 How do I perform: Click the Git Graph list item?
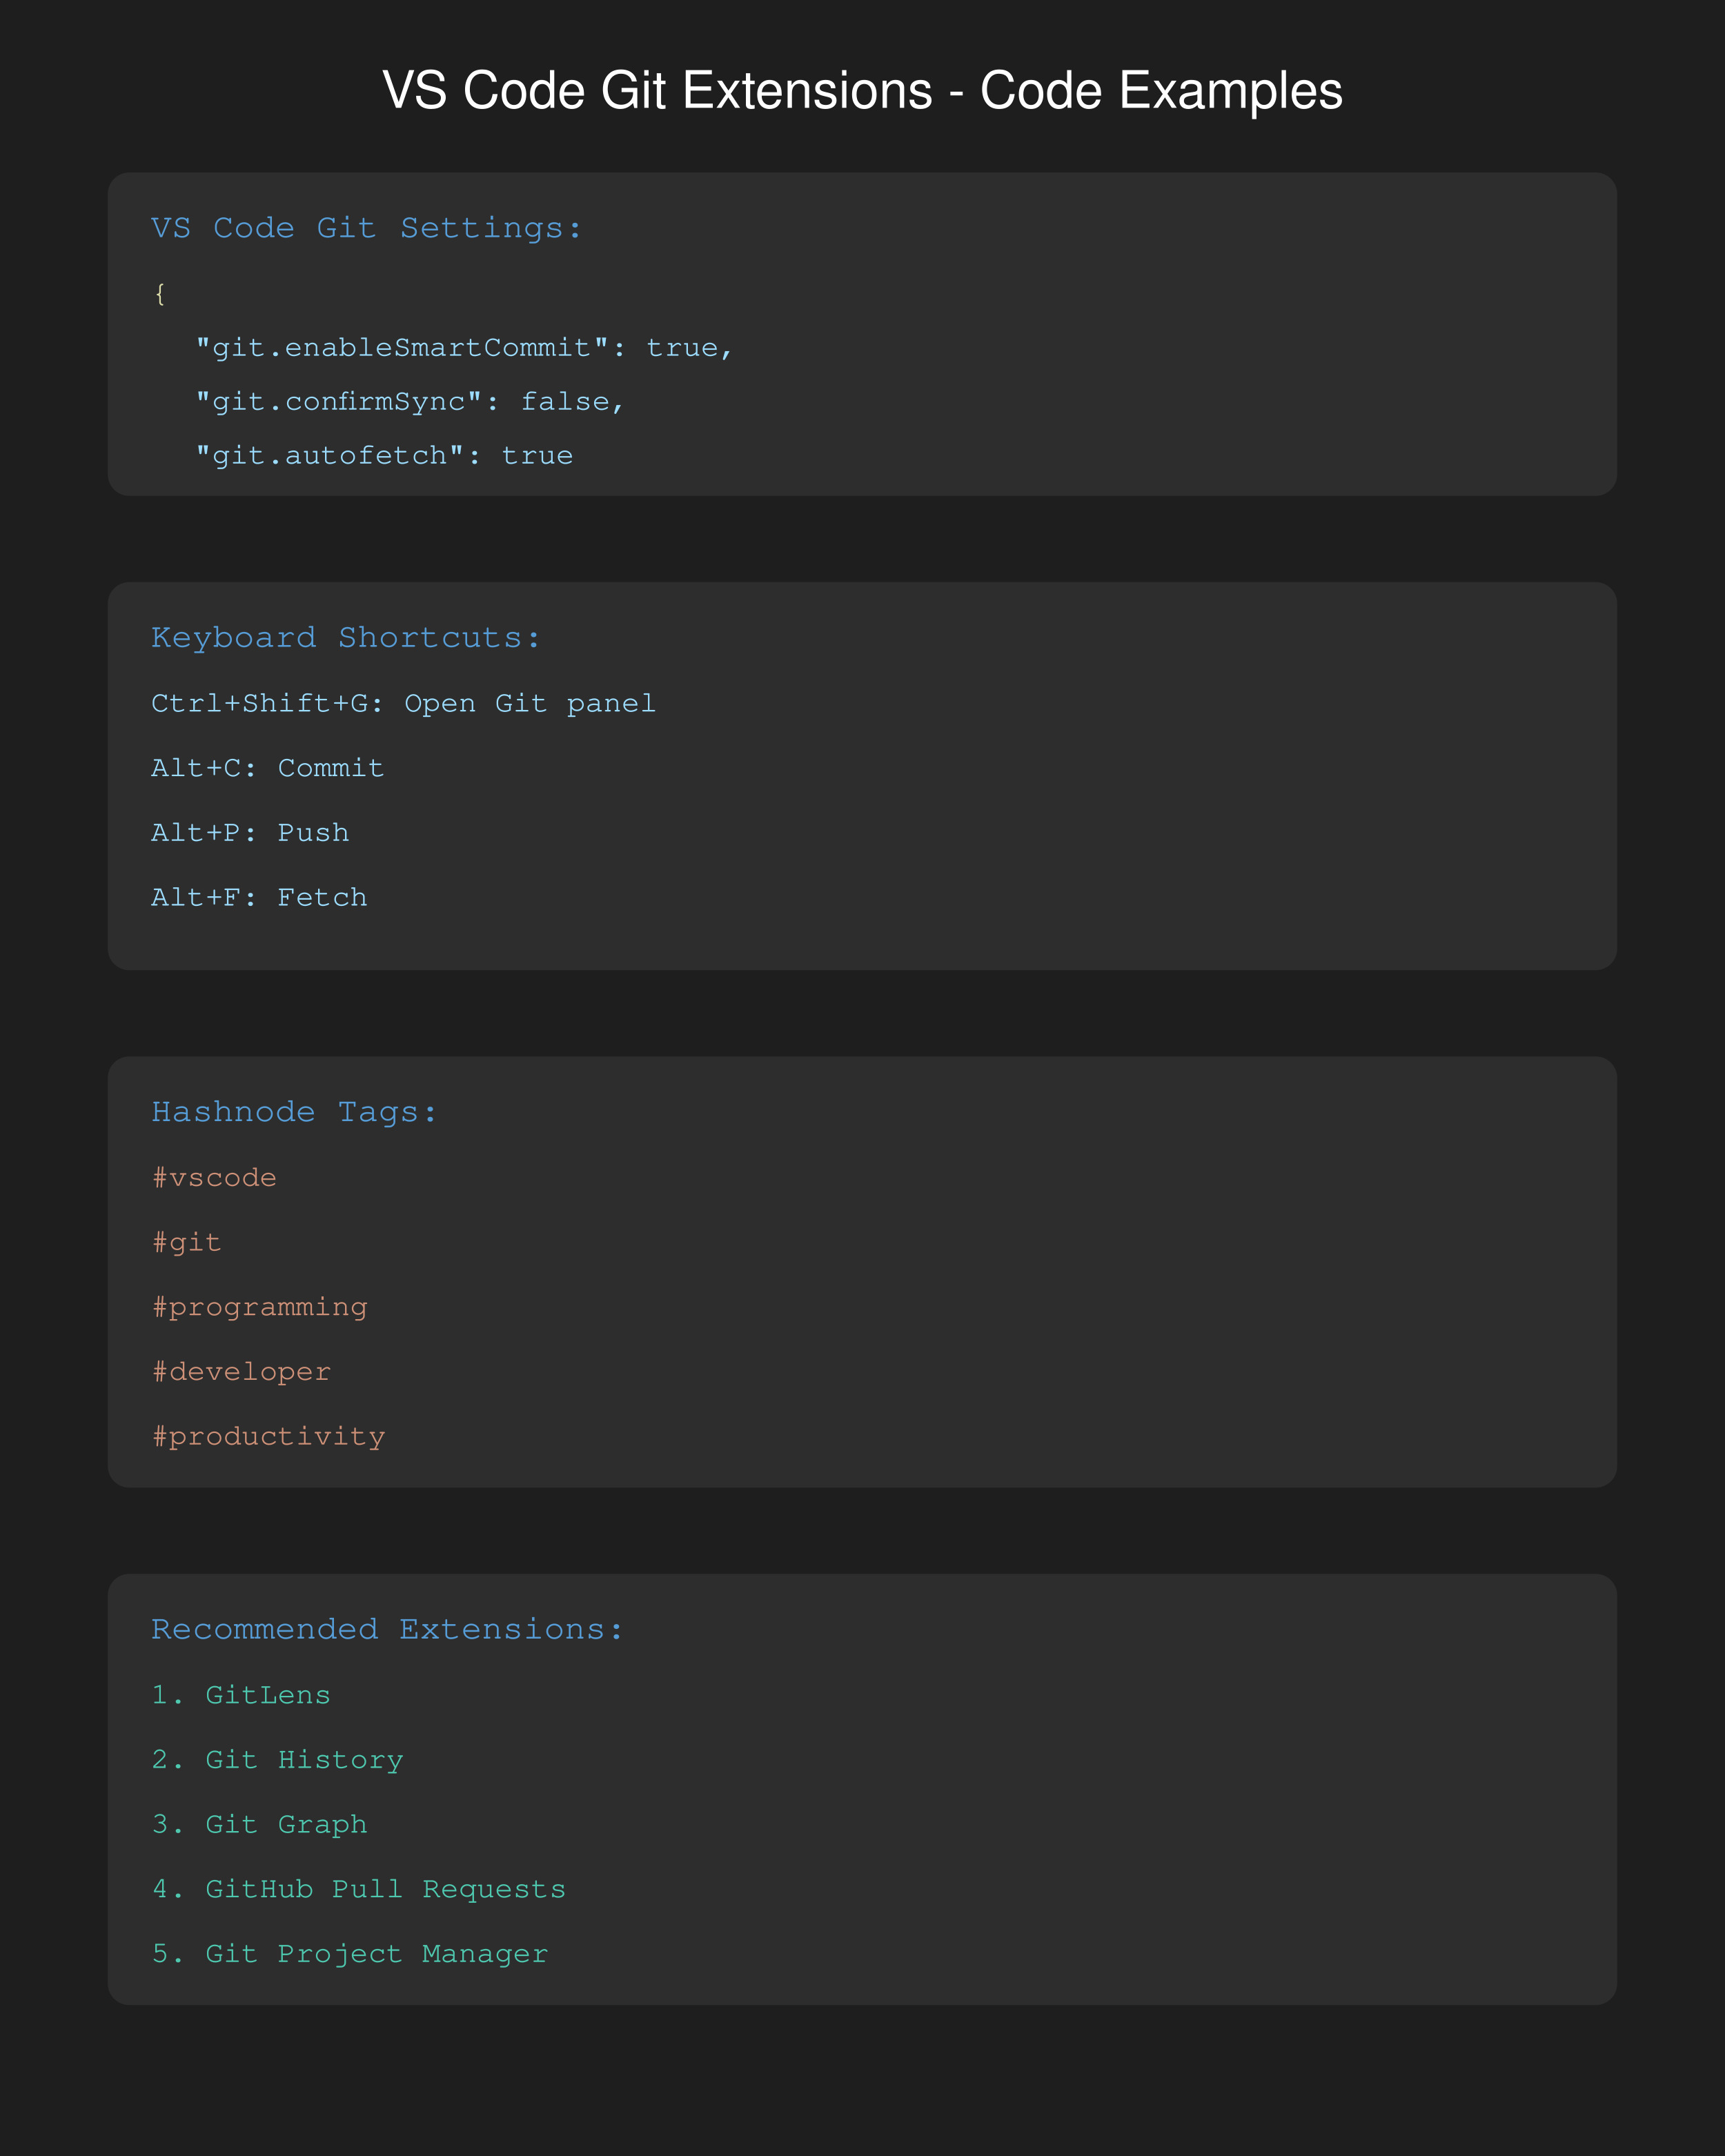pos(259,1825)
